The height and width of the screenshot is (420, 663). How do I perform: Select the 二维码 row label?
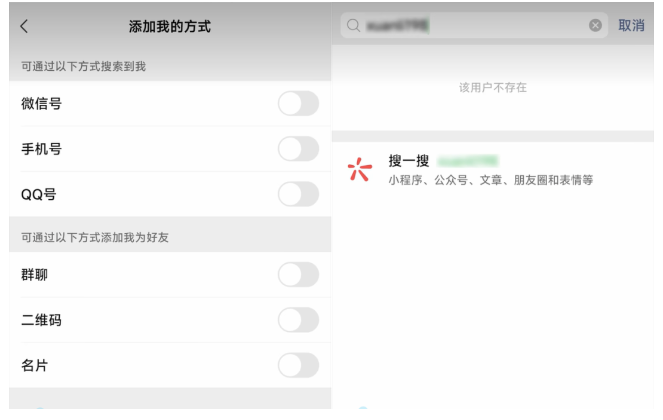pyautogui.click(x=41, y=320)
